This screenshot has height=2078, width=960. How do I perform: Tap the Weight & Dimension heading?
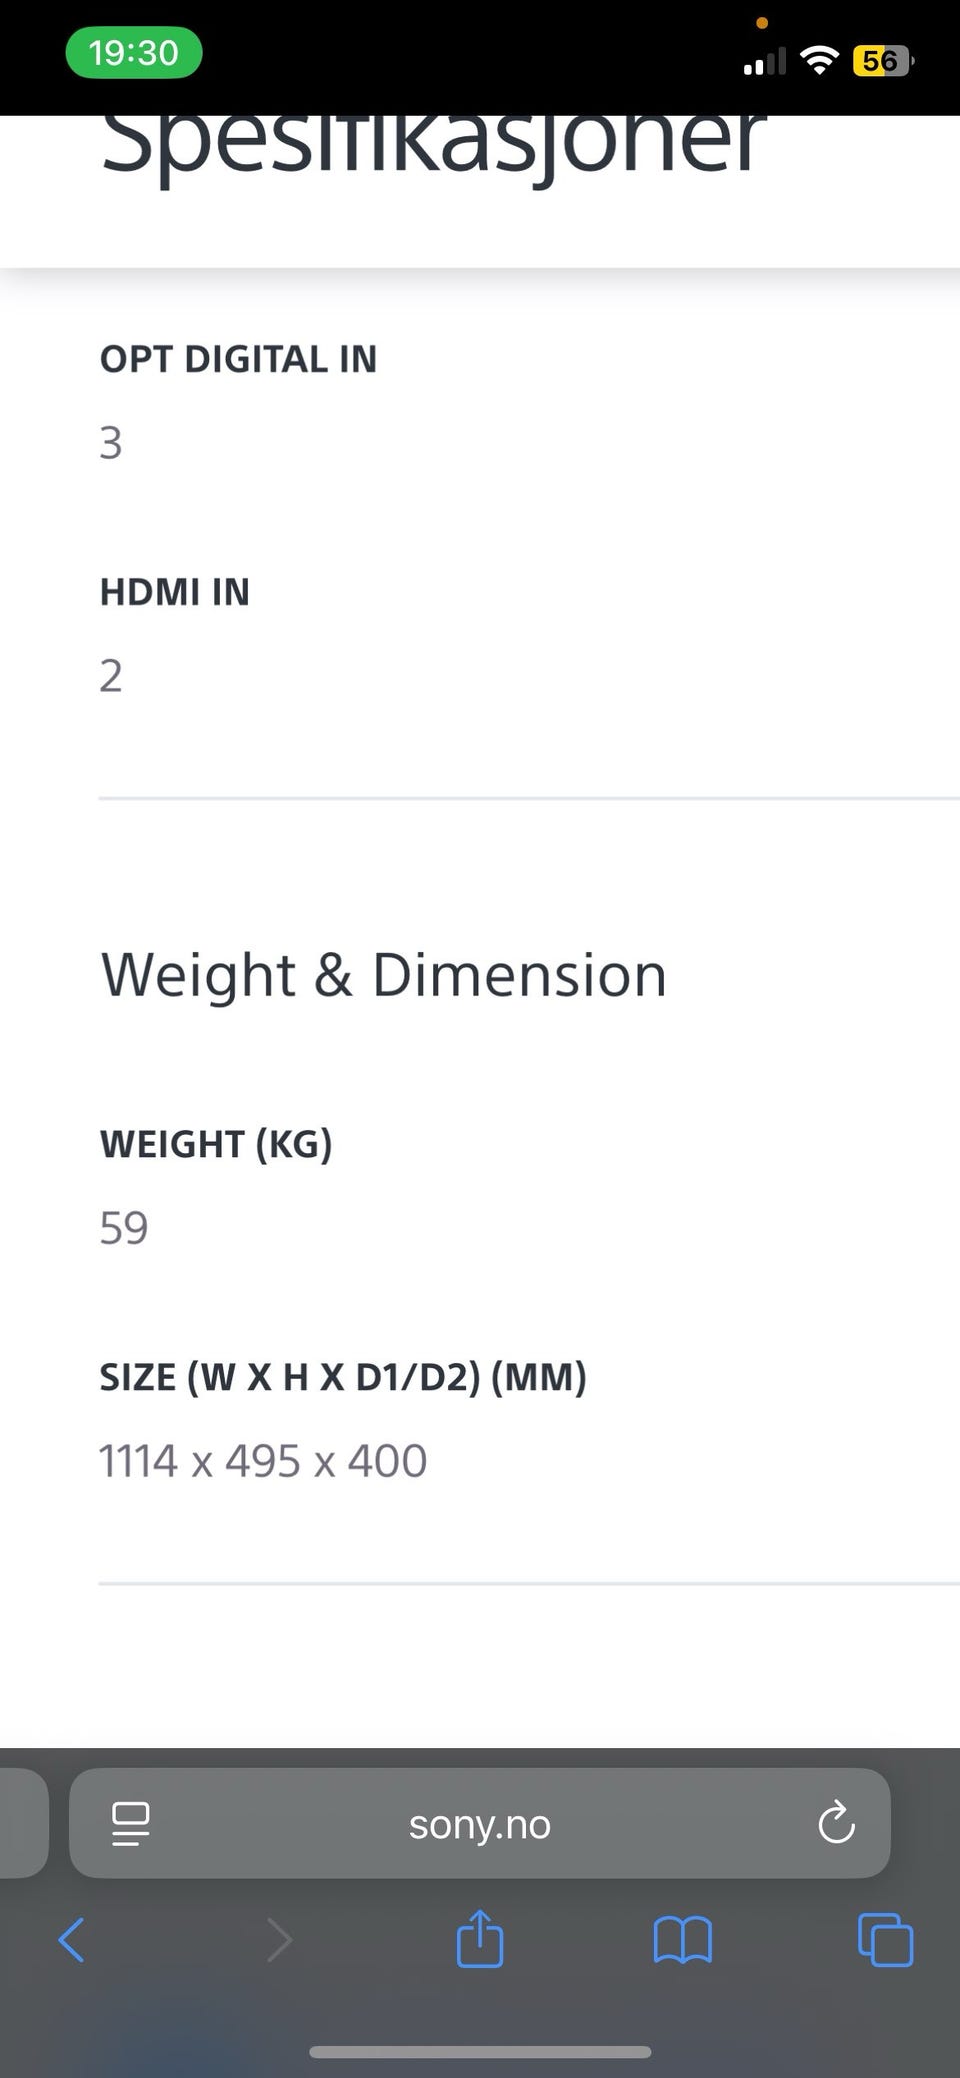(x=384, y=975)
